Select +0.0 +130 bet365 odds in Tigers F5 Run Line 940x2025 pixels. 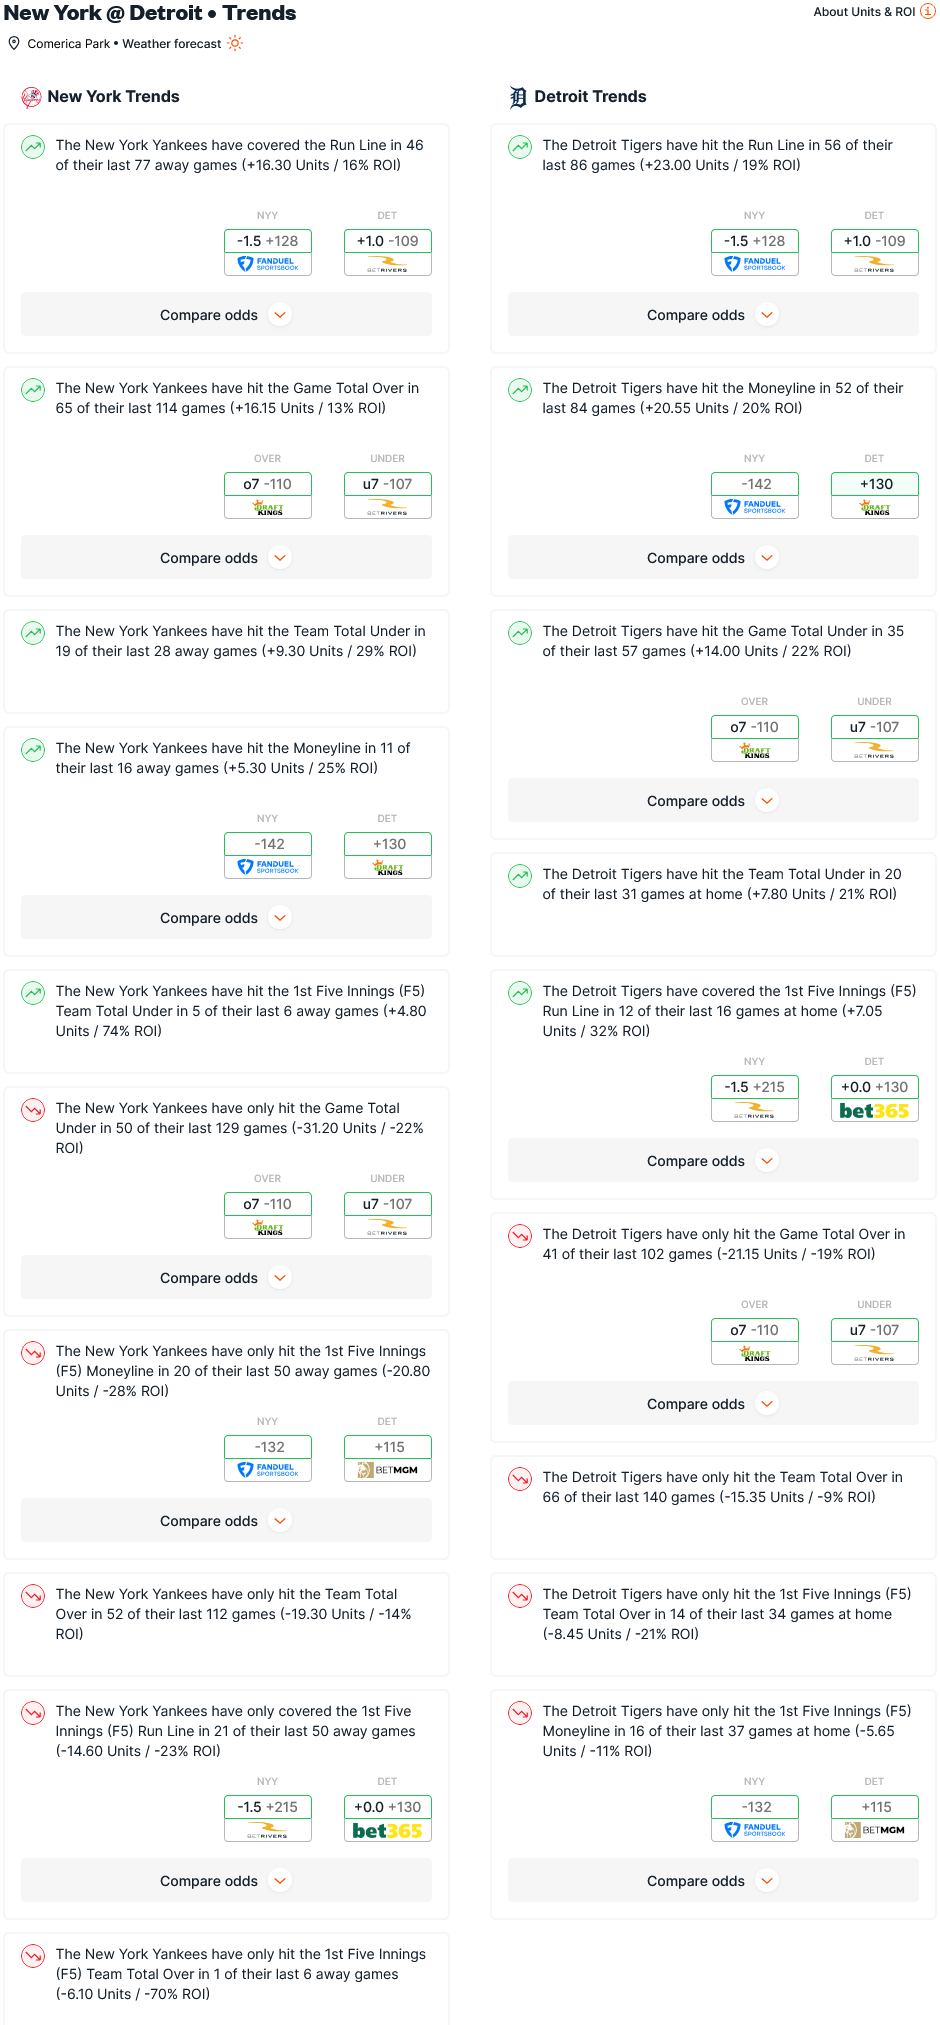pyautogui.click(x=875, y=1098)
